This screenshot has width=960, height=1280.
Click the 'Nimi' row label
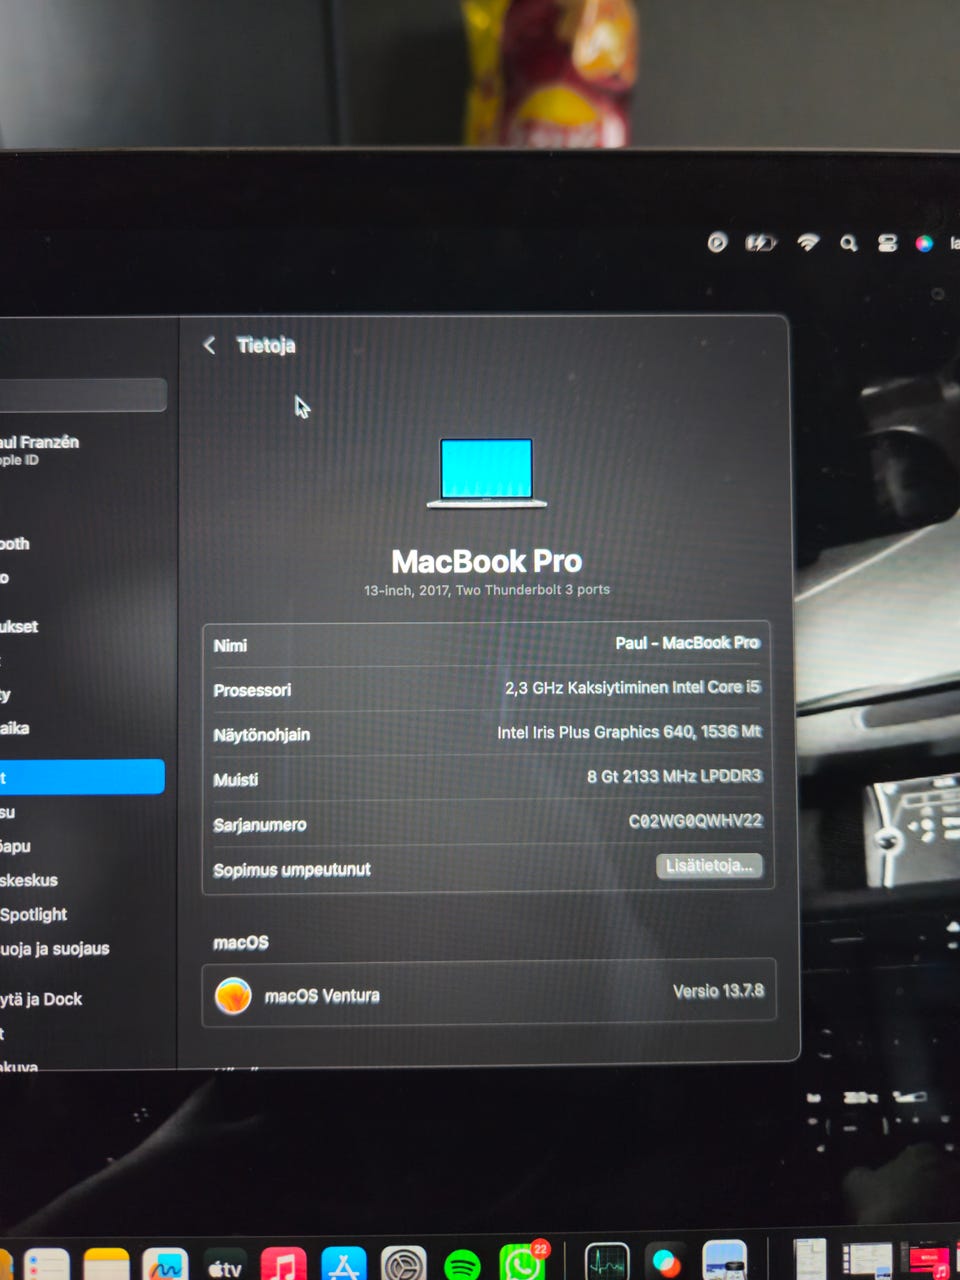(230, 646)
